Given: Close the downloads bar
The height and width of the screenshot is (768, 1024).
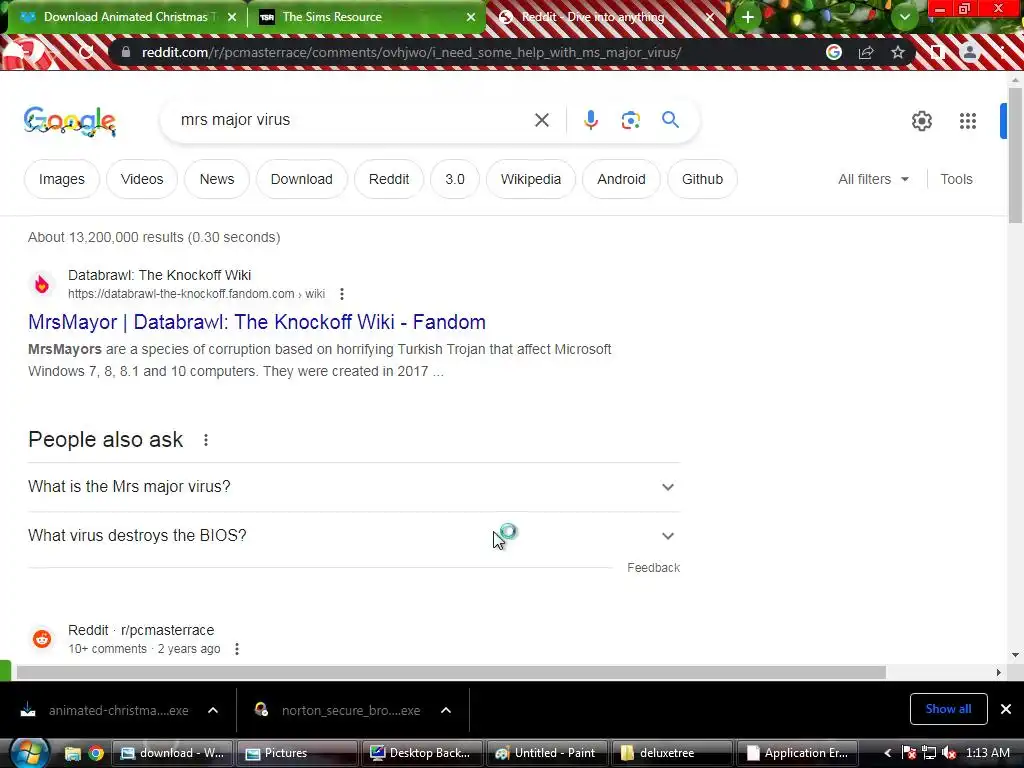Looking at the screenshot, I should pyautogui.click(x=1006, y=709).
